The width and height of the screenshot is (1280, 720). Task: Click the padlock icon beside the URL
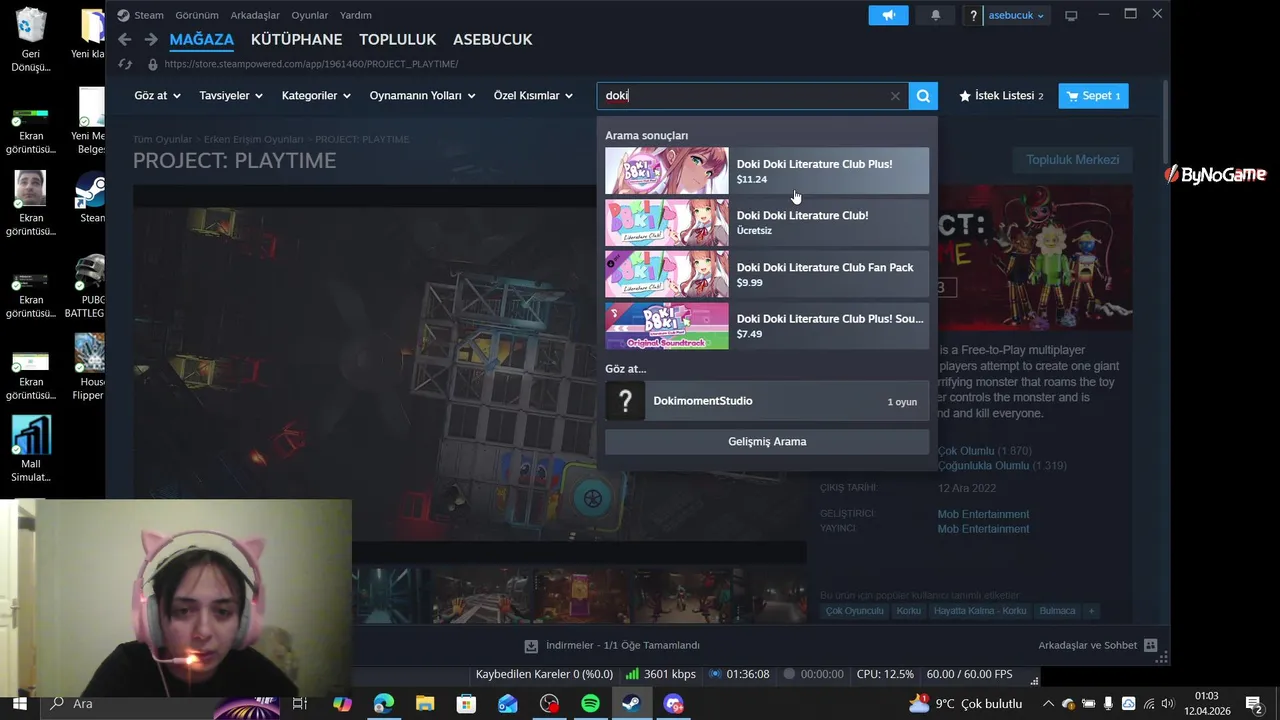(x=152, y=64)
